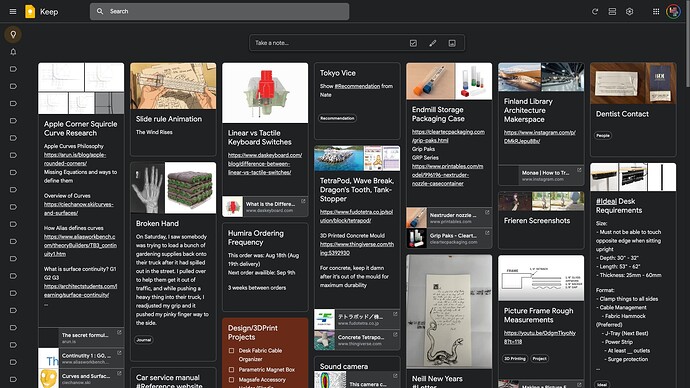Switch to list view layout icon
Viewport: 690px width, 388px height.
click(x=612, y=11)
